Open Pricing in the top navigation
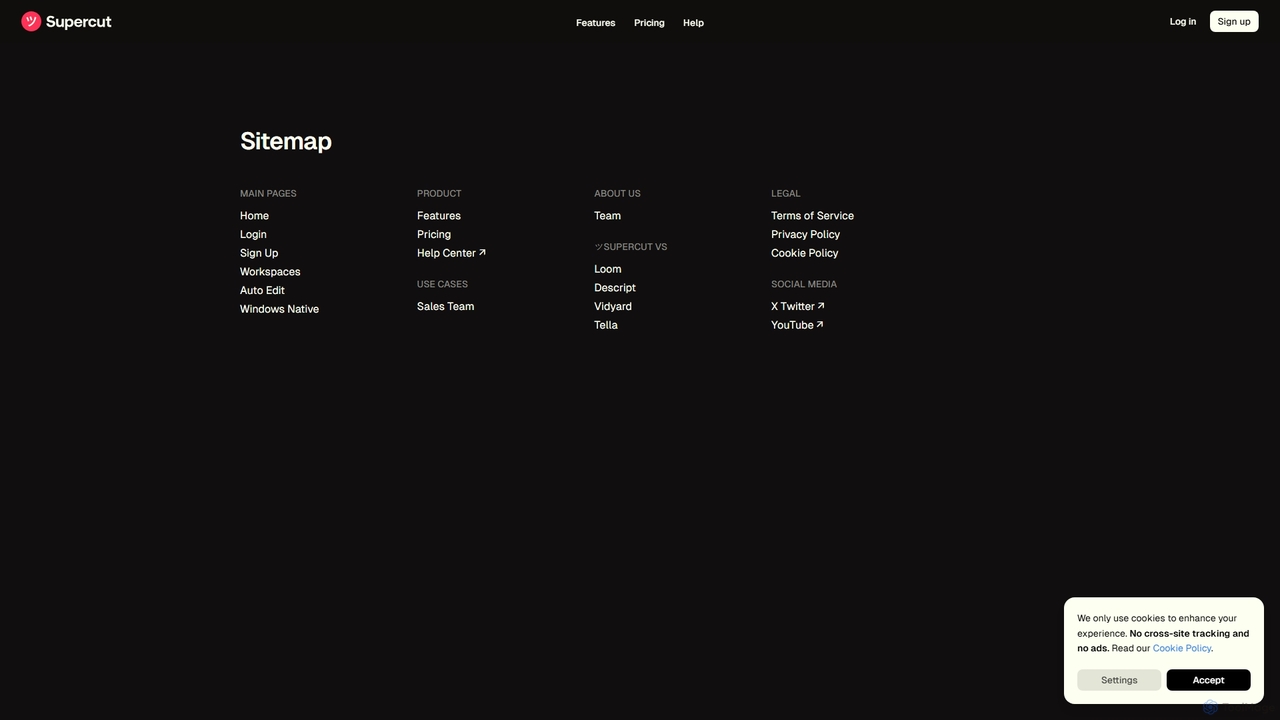Screen dimensions: 1280x720 click(x=649, y=23)
